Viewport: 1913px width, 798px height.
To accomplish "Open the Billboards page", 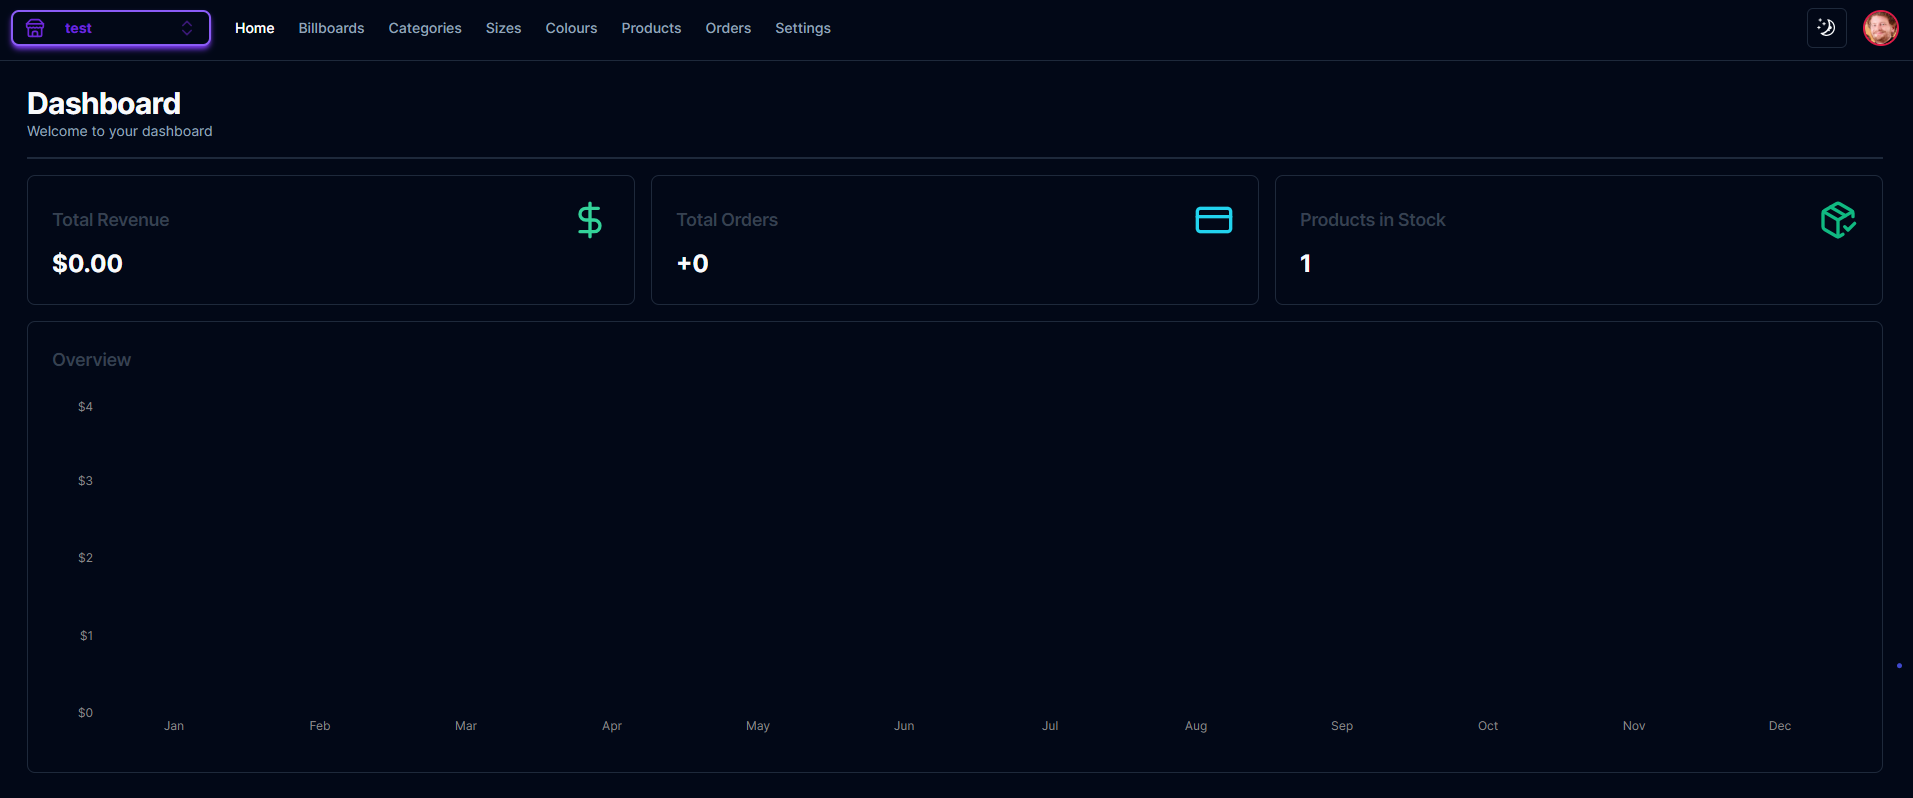I will point(331,28).
